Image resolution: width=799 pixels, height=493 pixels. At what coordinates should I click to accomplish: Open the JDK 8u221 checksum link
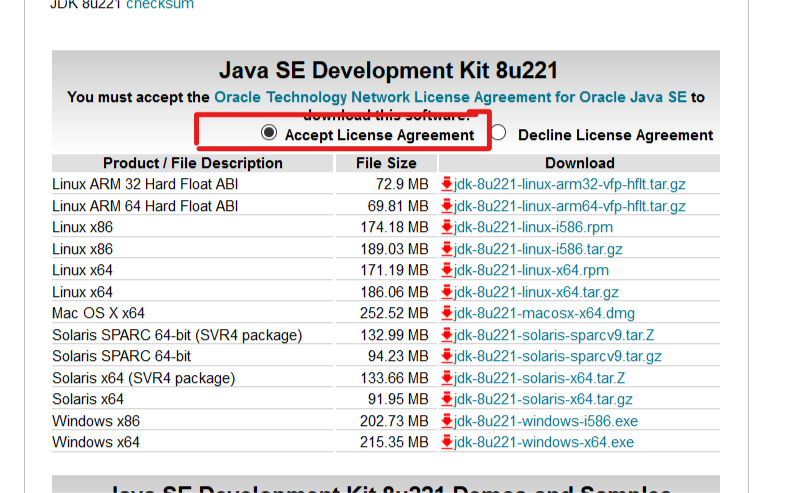click(x=159, y=5)
